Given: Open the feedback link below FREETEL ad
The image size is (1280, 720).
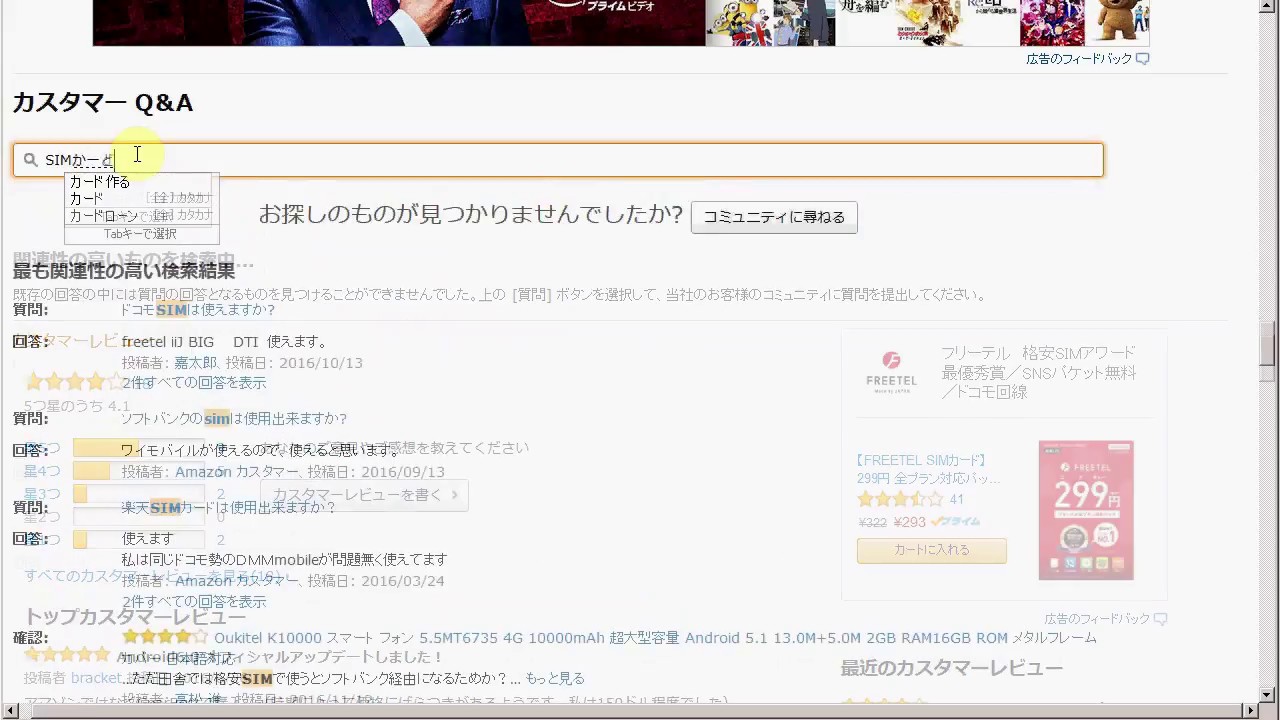Looking at the screenshot, I should click(1097, 619).
